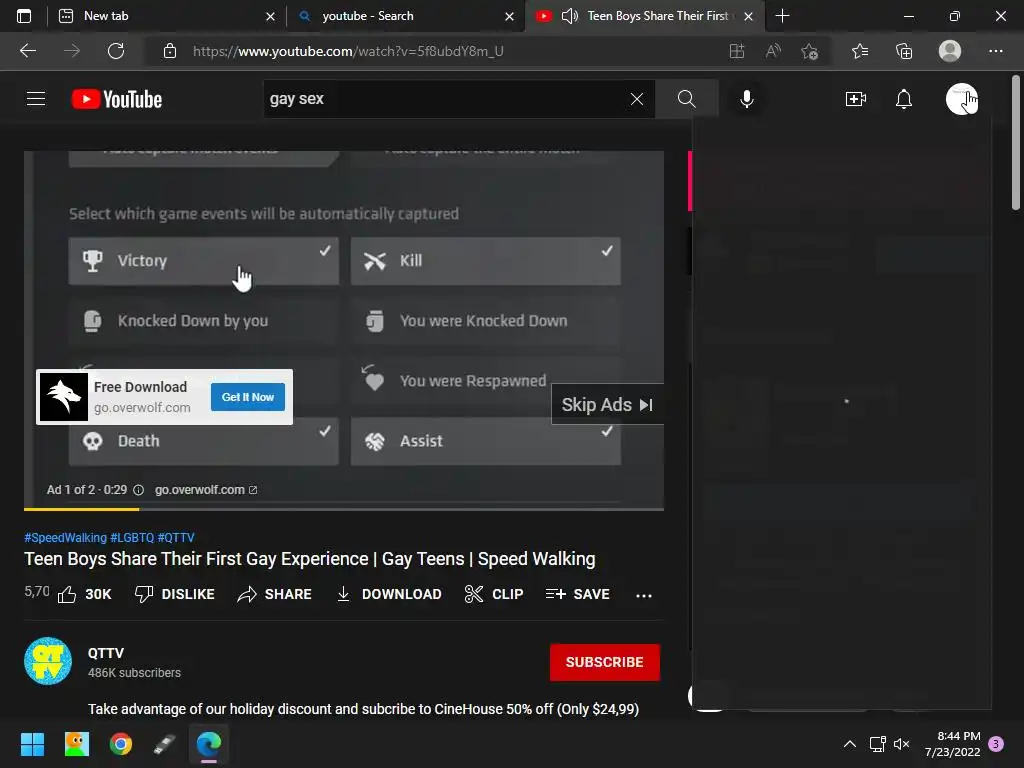Open browser Collections
Viewport: 1024px width, 768px height.
click(904, 51)
